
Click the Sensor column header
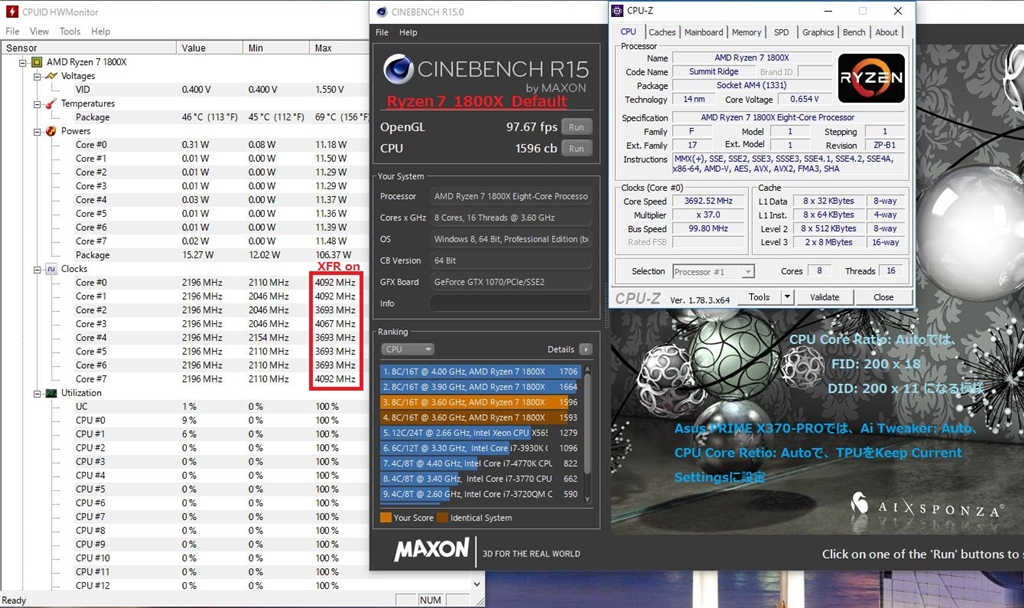[89, 48]
